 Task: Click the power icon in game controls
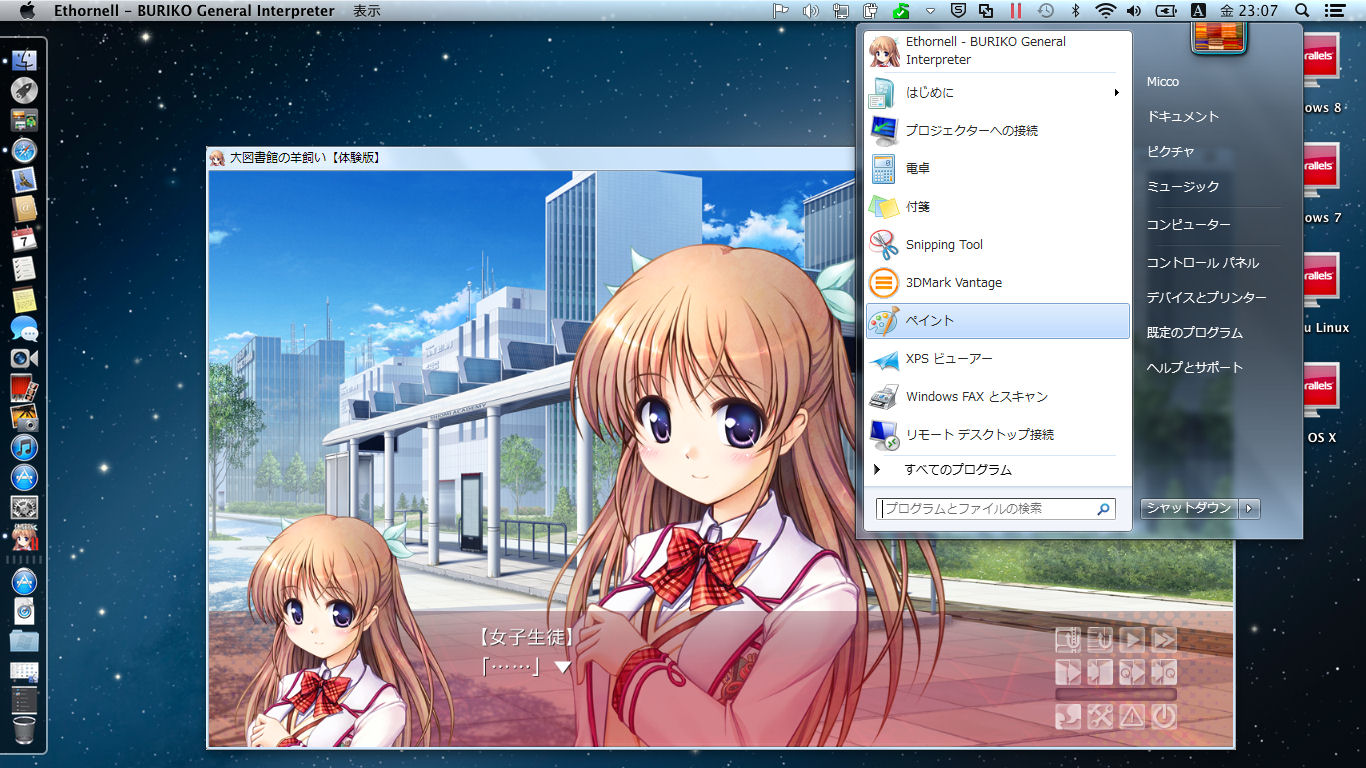[1164, 716]
